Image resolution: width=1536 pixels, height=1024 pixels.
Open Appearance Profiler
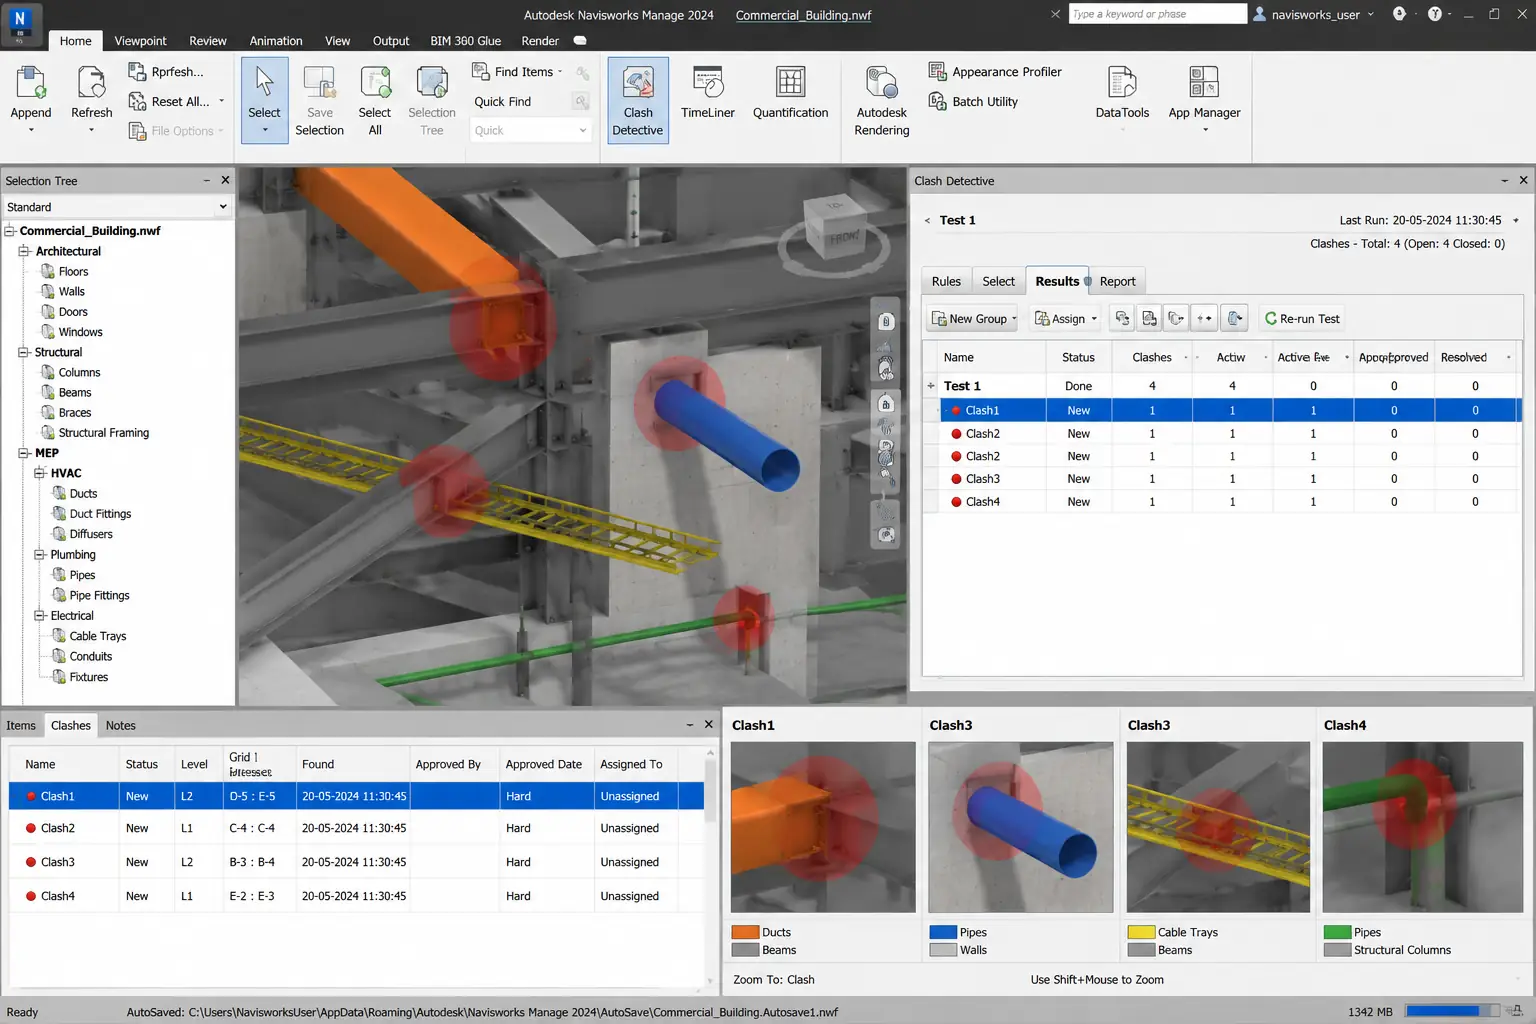[995, 72]
